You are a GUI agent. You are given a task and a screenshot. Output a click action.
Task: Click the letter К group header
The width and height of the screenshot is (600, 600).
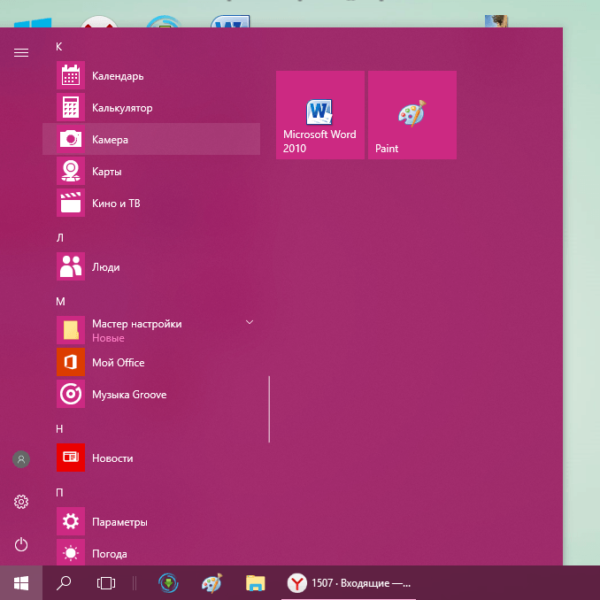(x=59, y=47)
